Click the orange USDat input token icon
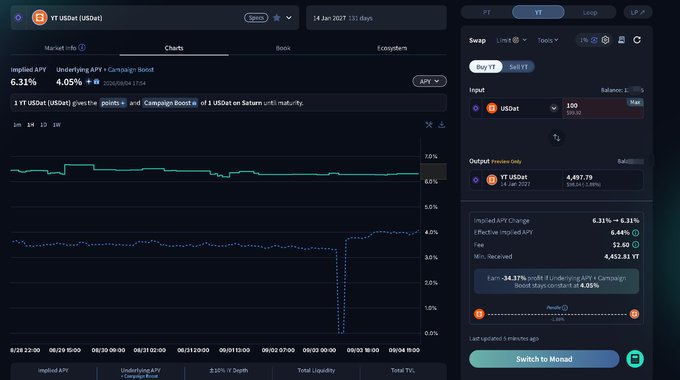 (x=491, y=108)
